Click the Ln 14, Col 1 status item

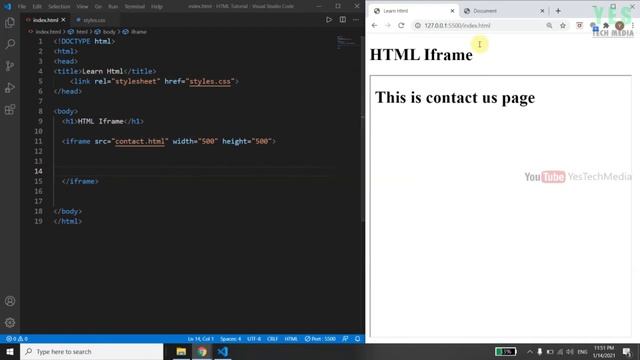tap(201, 339)
